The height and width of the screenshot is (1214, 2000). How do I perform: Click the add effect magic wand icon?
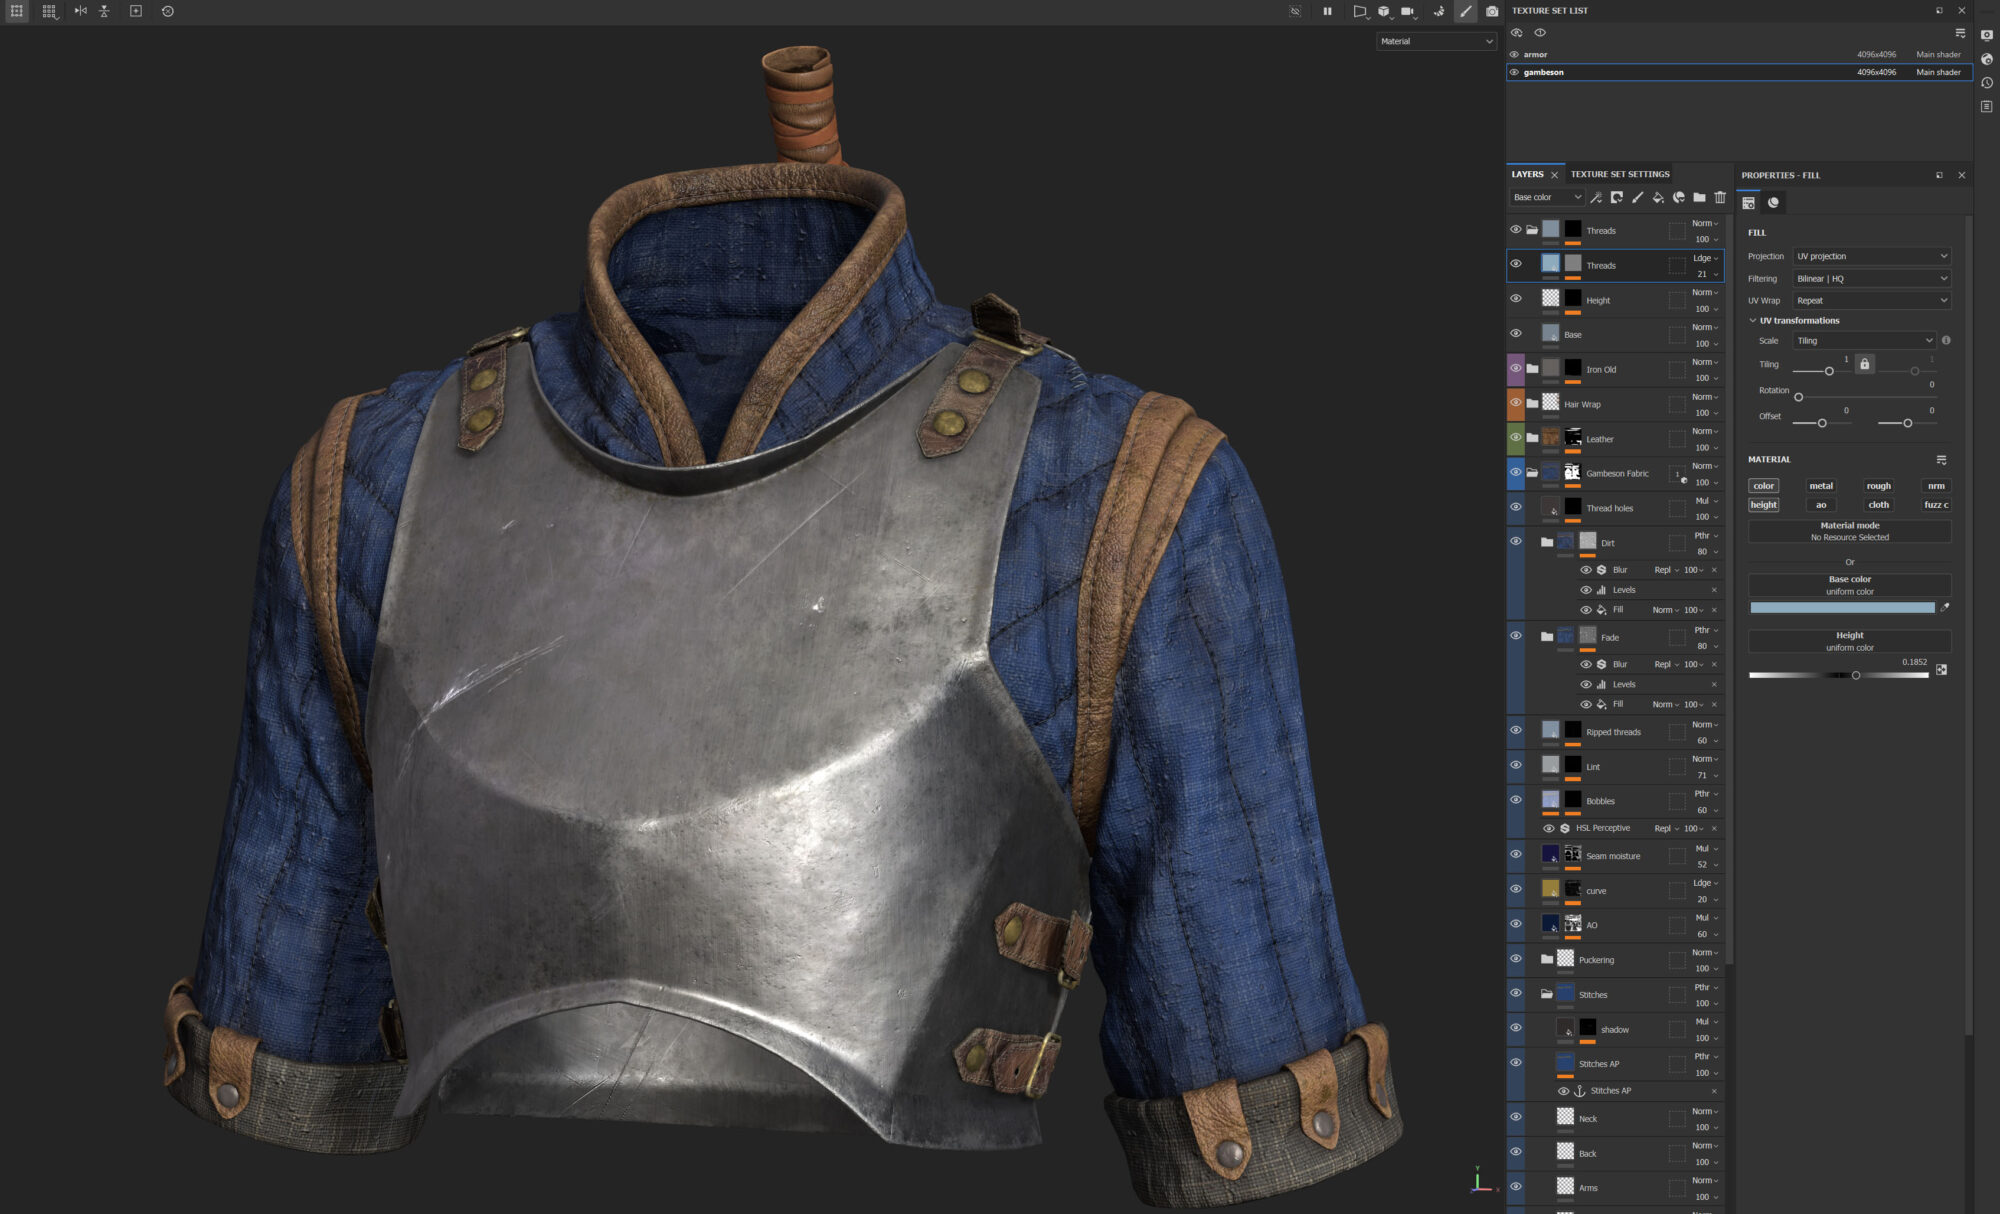[x=1596, y=197]
